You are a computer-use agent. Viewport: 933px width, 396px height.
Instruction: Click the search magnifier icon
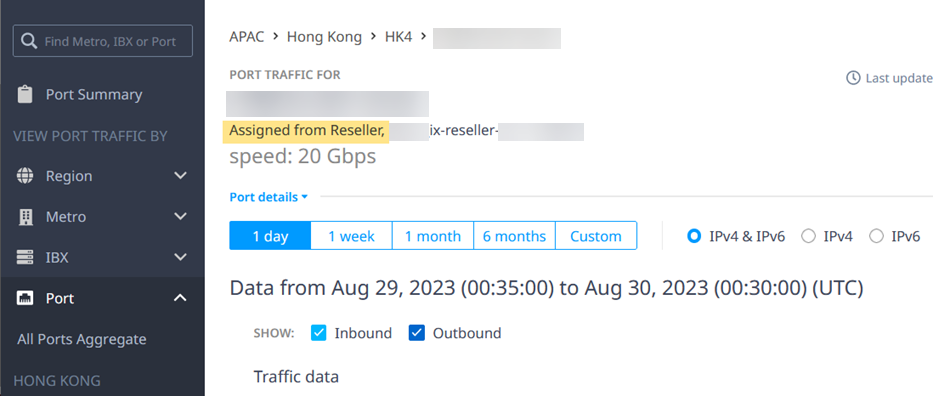[29, 41]
